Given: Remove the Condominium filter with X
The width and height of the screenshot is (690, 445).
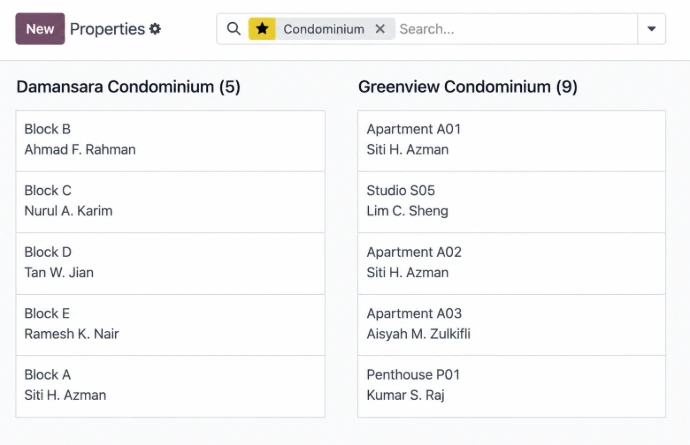Looking at the screenshot, I should coord(380,29).
